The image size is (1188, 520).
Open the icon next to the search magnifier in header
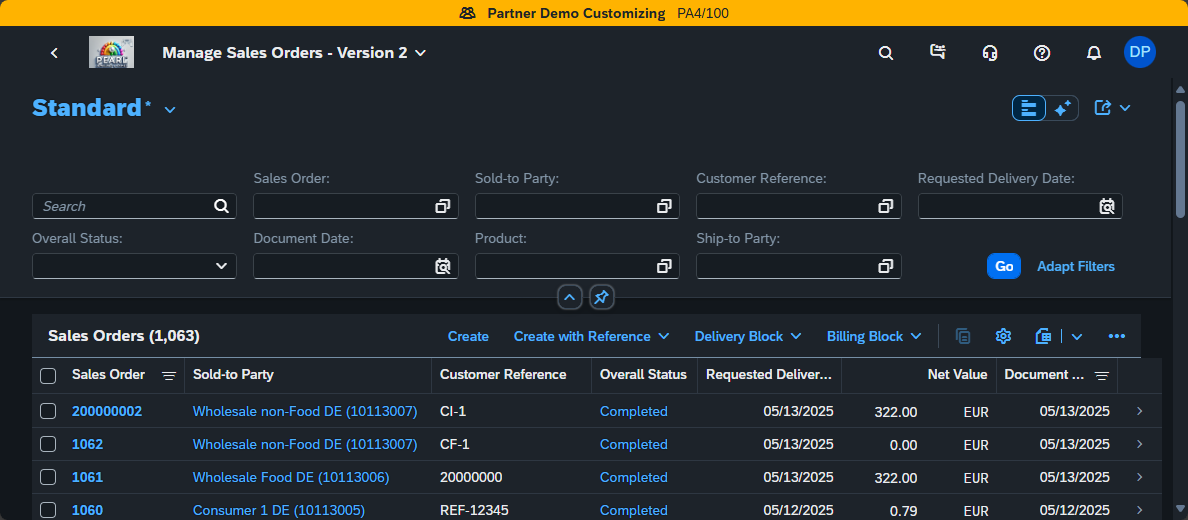(938, 52)
